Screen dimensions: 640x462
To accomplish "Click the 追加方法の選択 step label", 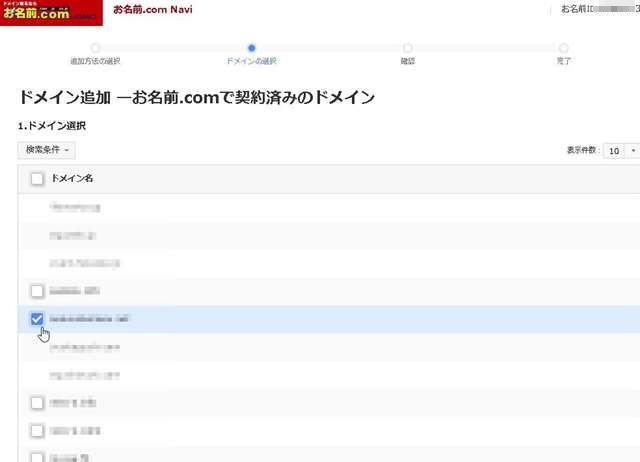I will coord(95,62).
